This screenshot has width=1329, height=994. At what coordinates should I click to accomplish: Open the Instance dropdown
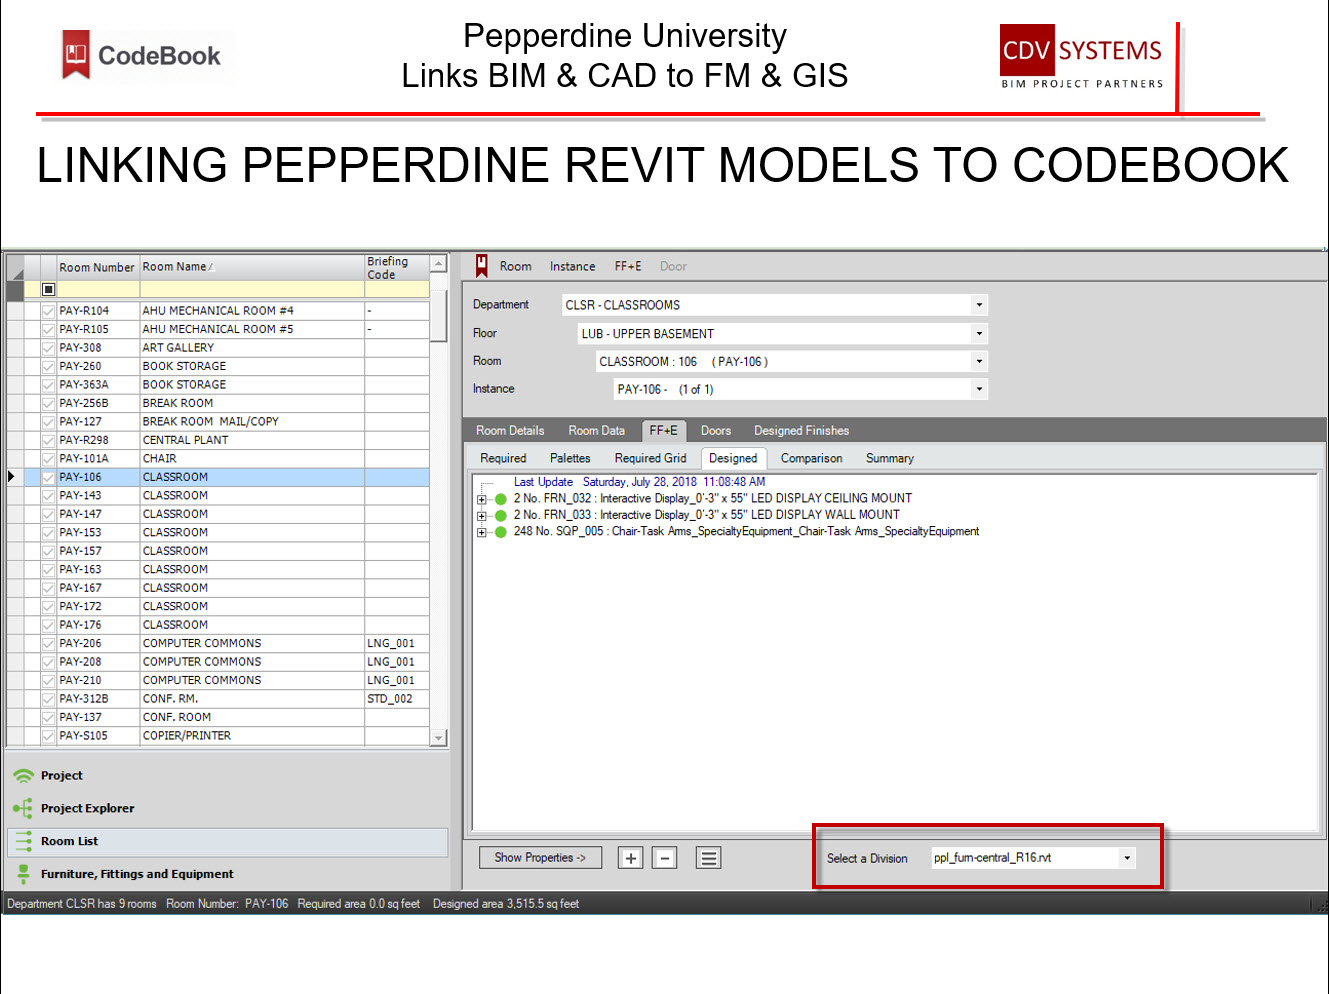point(979,389)
